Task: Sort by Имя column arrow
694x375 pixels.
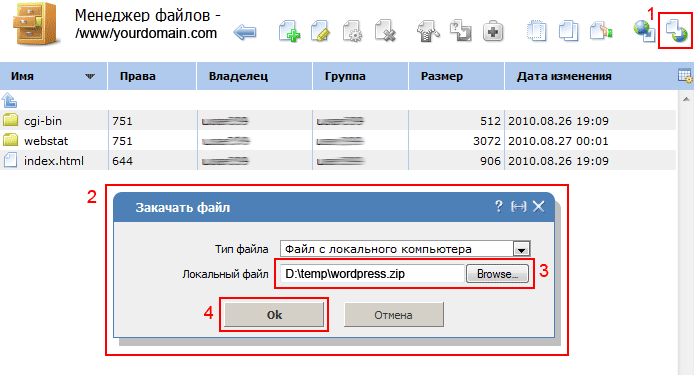Action: 90,76
